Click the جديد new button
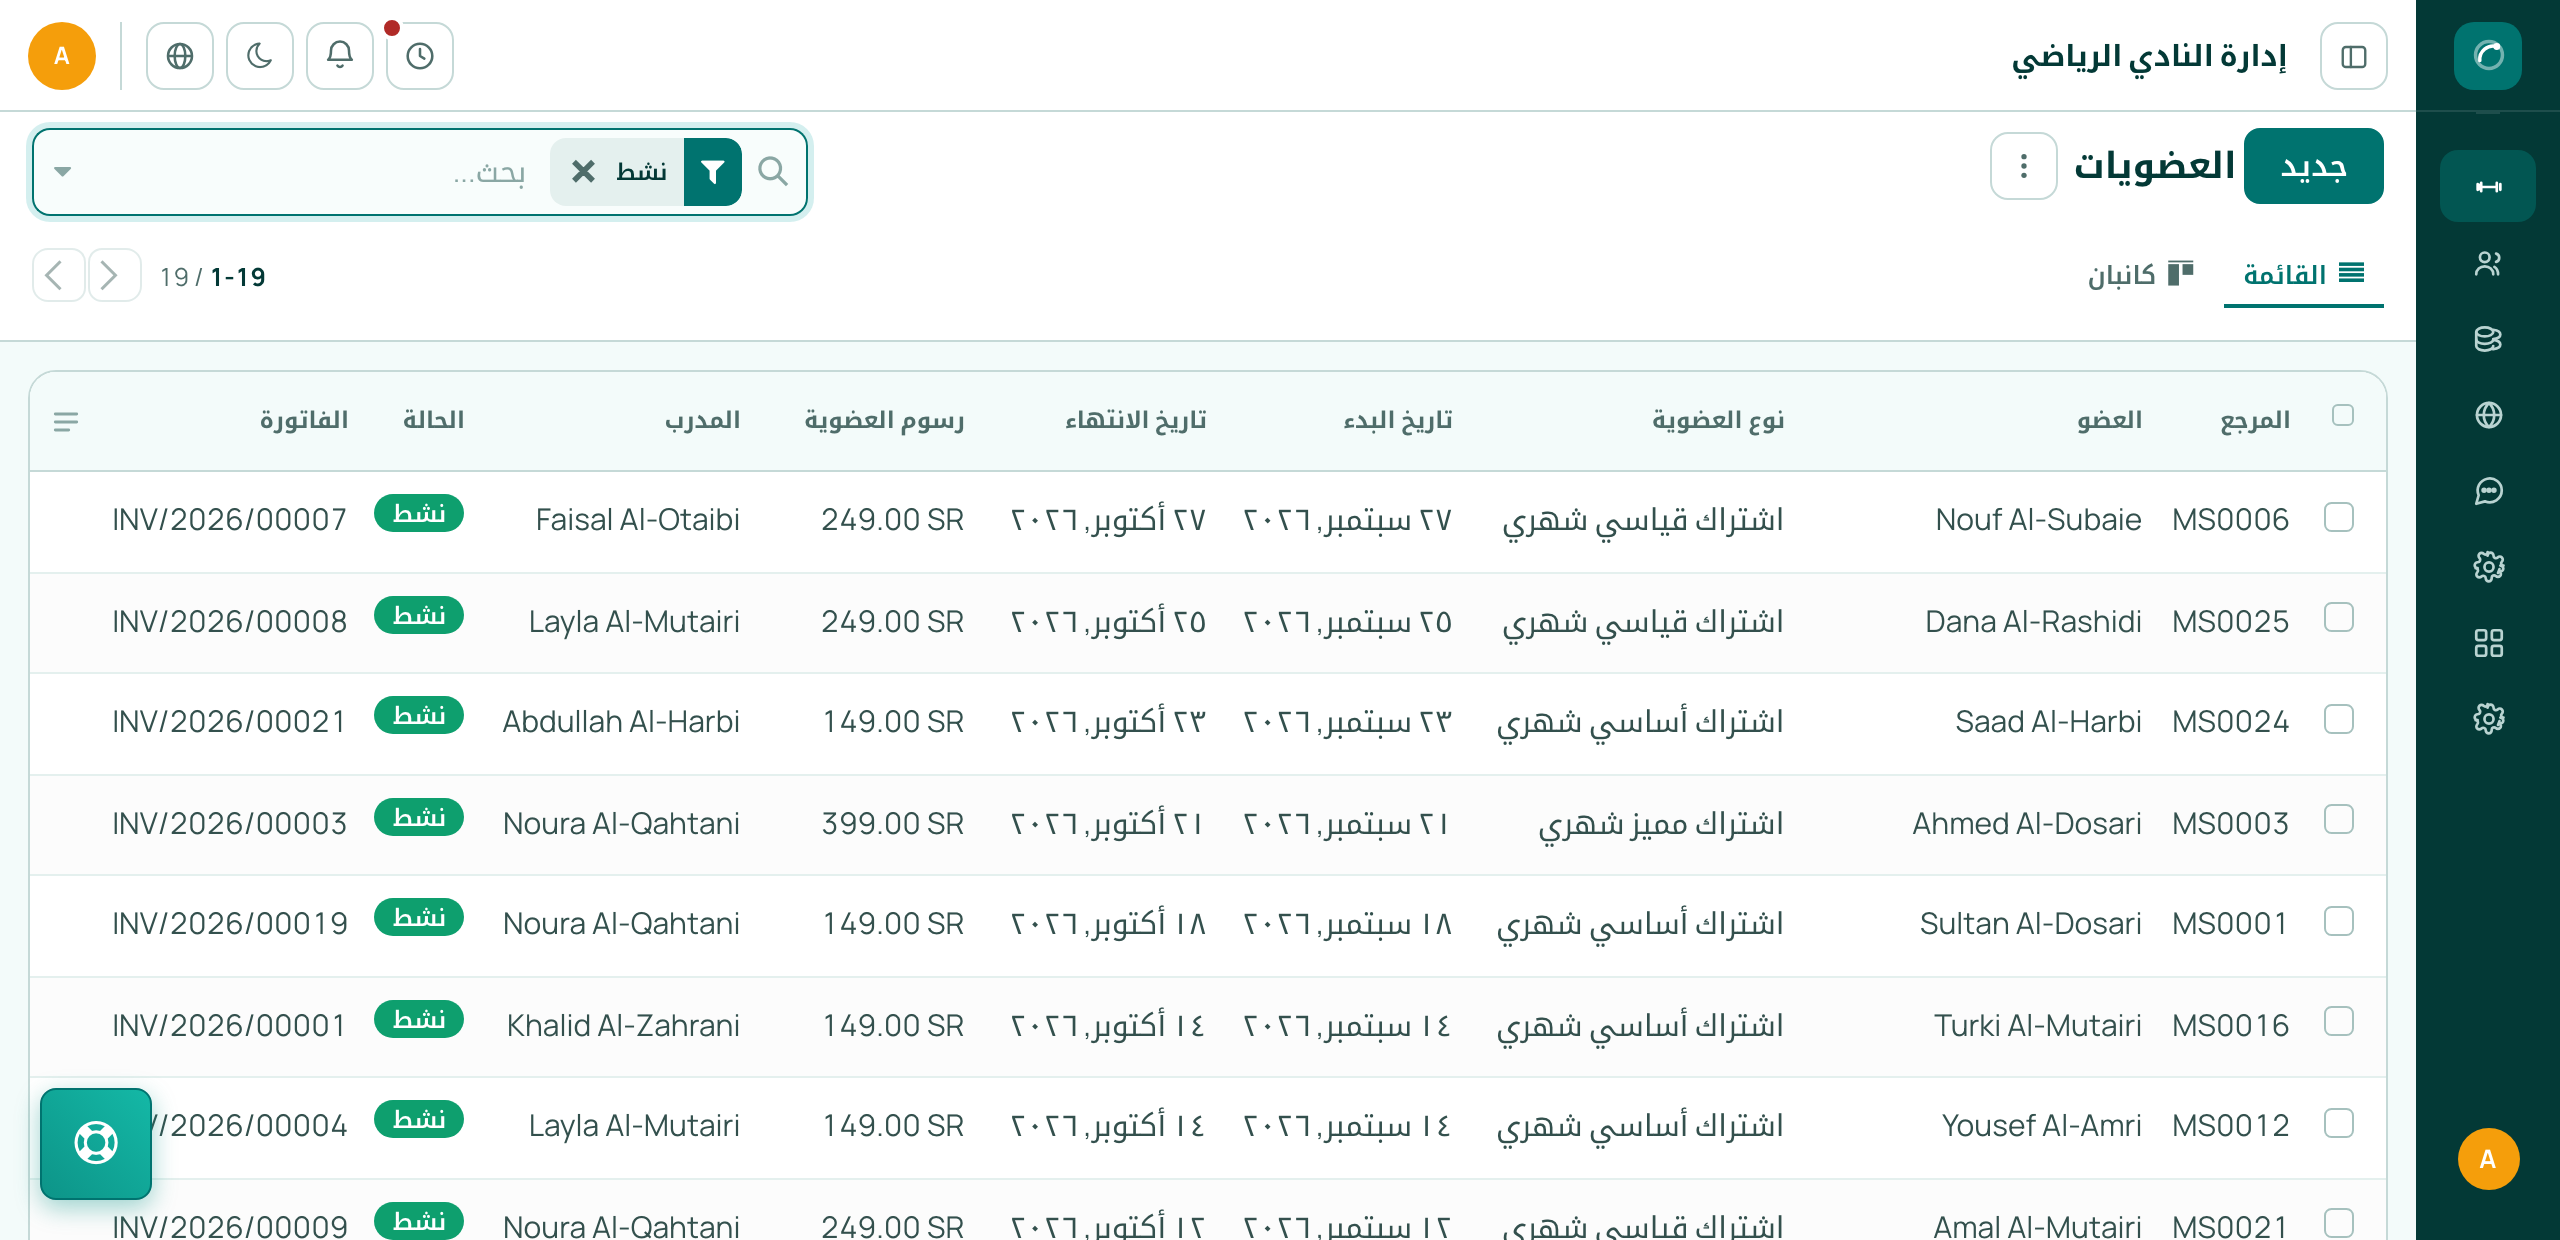Screen dimensions: 2560x1240 (x=2314, y=166)
